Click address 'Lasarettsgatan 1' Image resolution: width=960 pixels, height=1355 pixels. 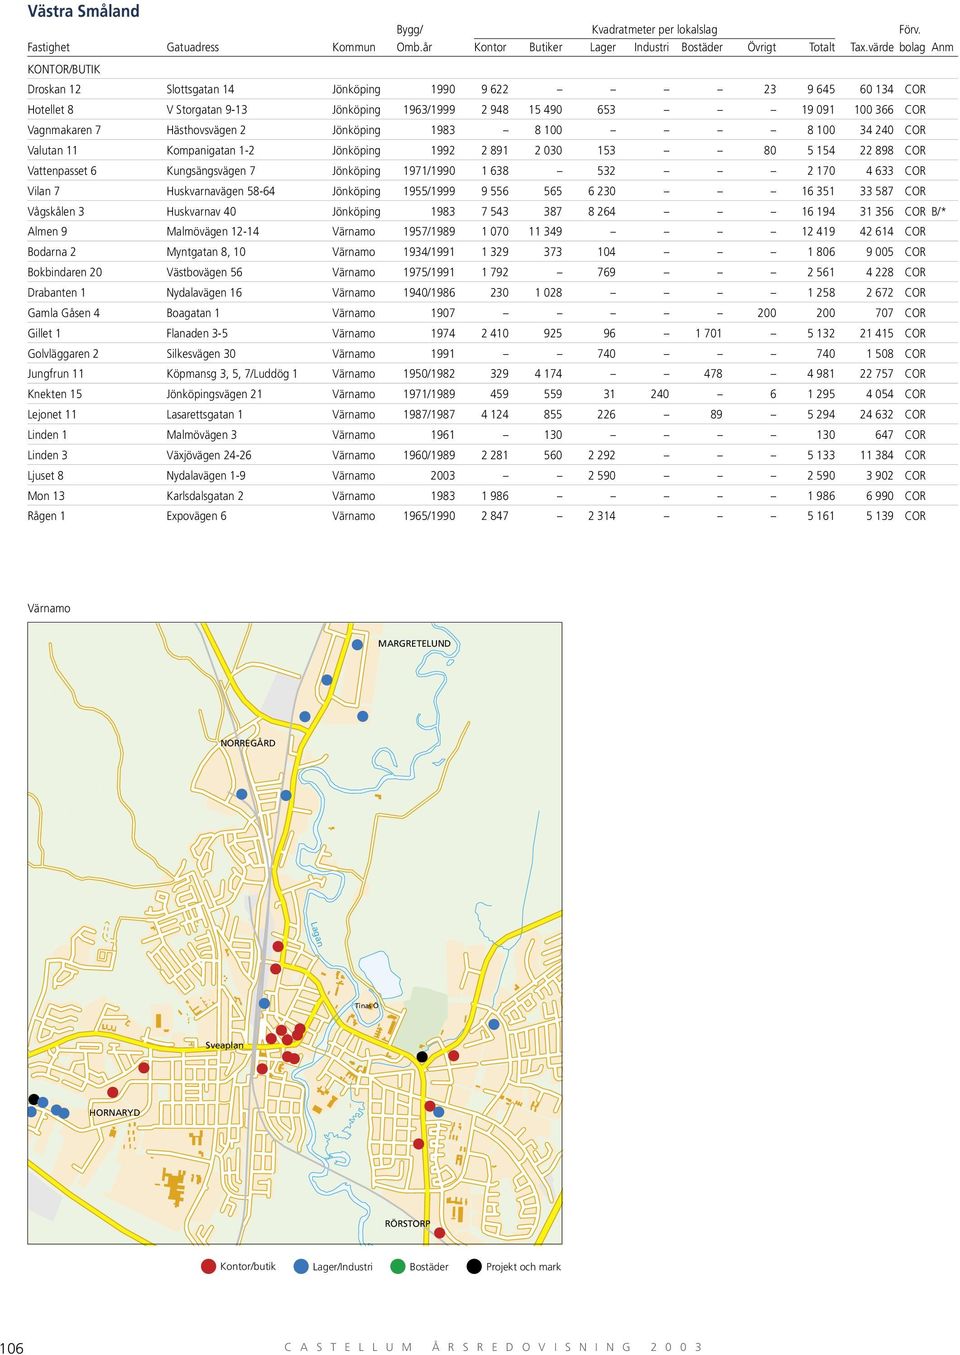coord(205,414)
